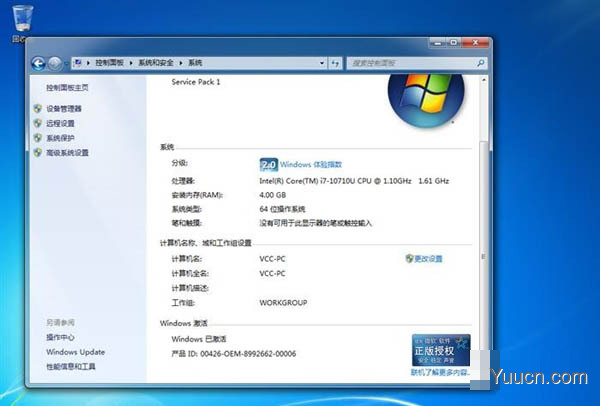Image resolution: width=600 pixels, height=406 pixels.
Task: Click the 64 位操作系统 value
Action: click(282, 209)
